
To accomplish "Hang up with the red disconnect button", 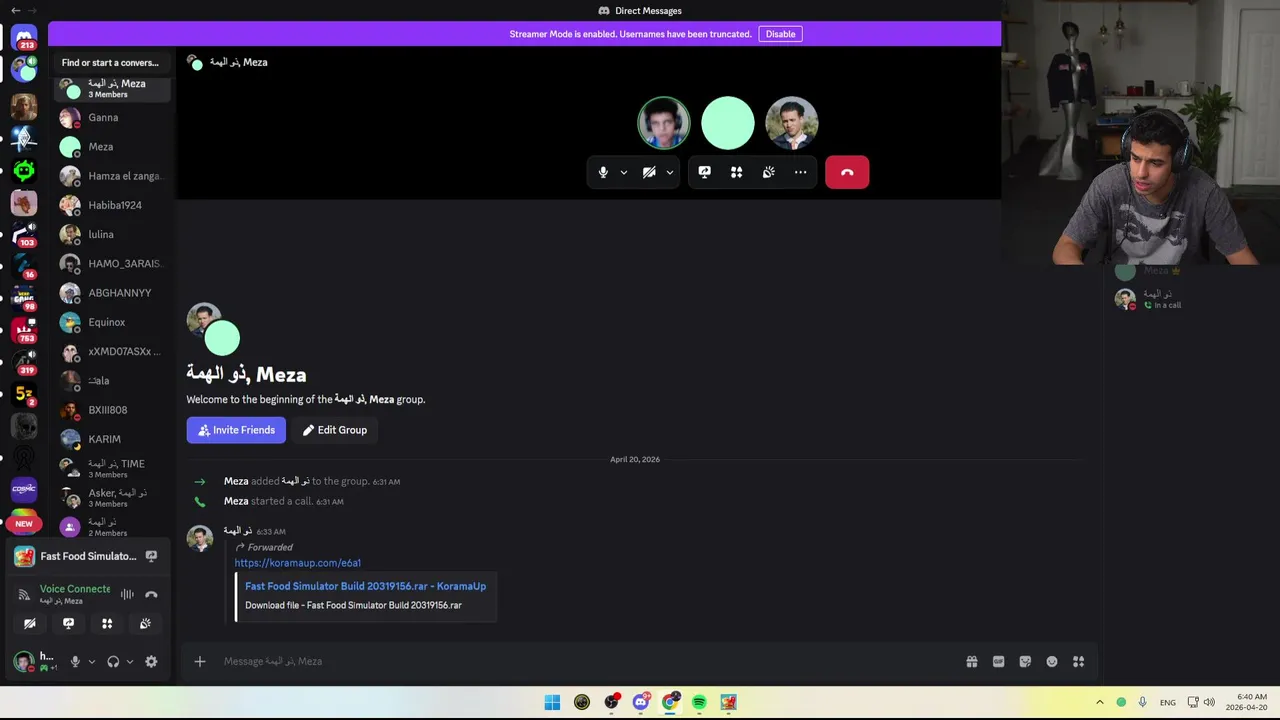I will point(847,172).
